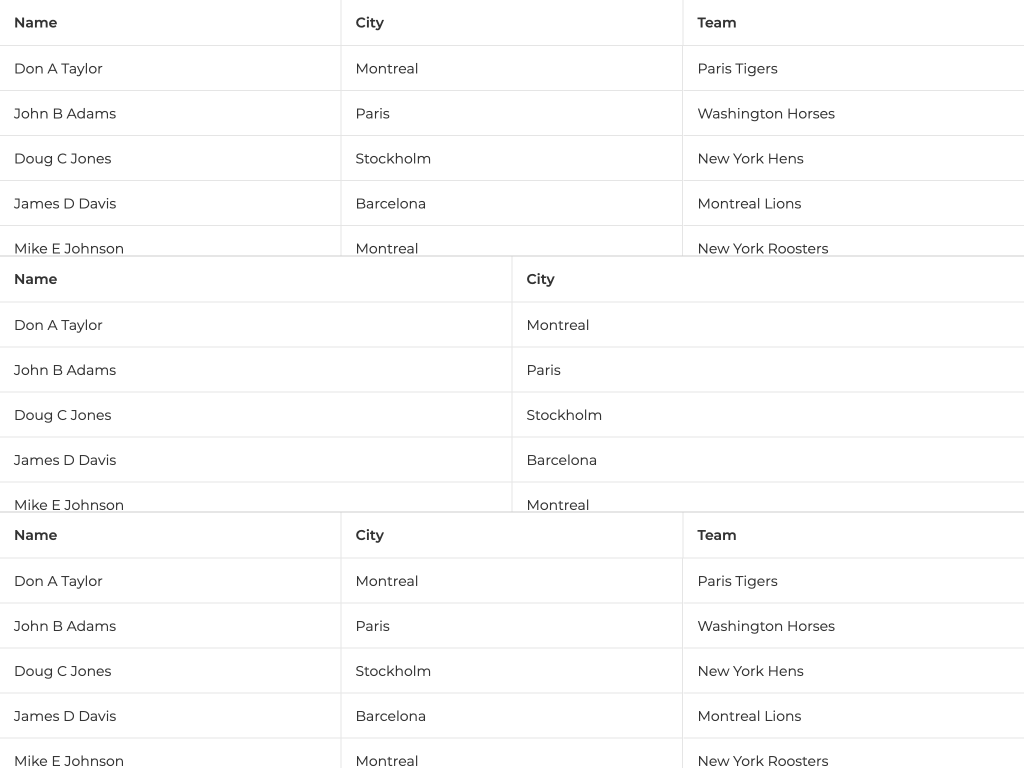Select Stockholm in the two-column table
Viewport: 1024px width, 768px height.
(x=565, y=415)
